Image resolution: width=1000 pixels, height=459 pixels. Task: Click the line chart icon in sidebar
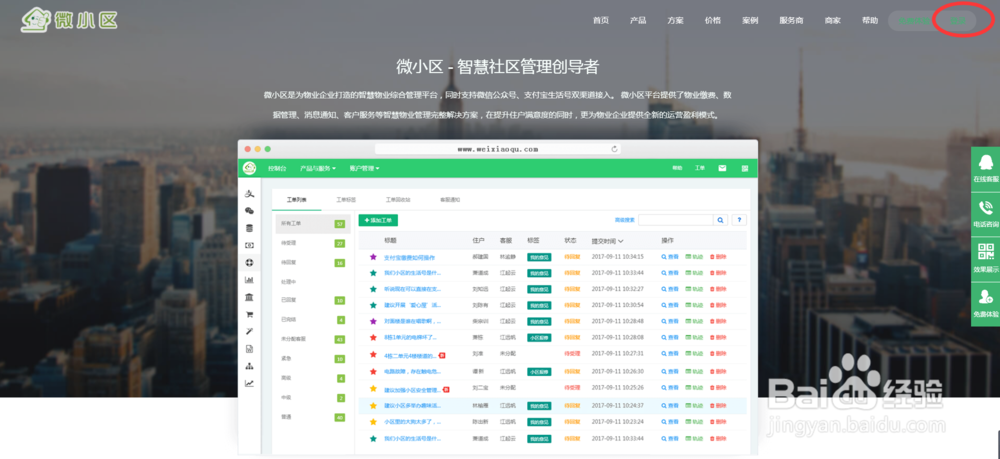pos(249,383)
